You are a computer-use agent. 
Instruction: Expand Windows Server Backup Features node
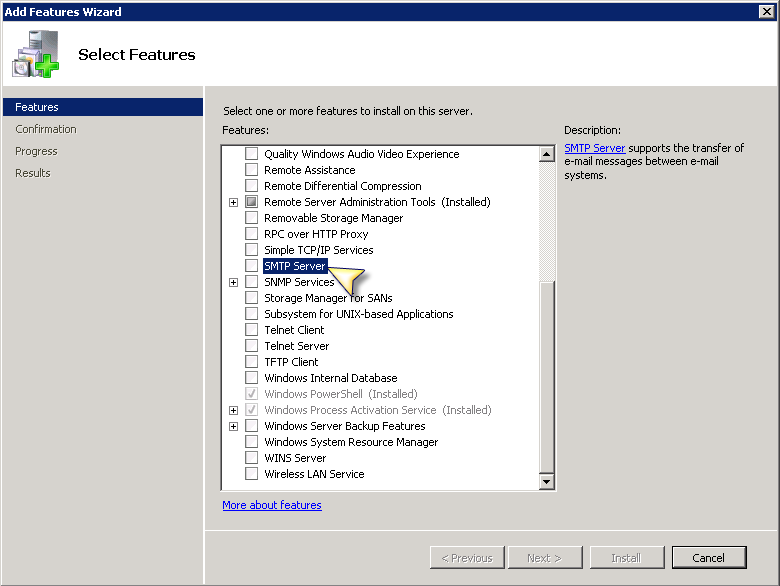[x=233, y=426]
